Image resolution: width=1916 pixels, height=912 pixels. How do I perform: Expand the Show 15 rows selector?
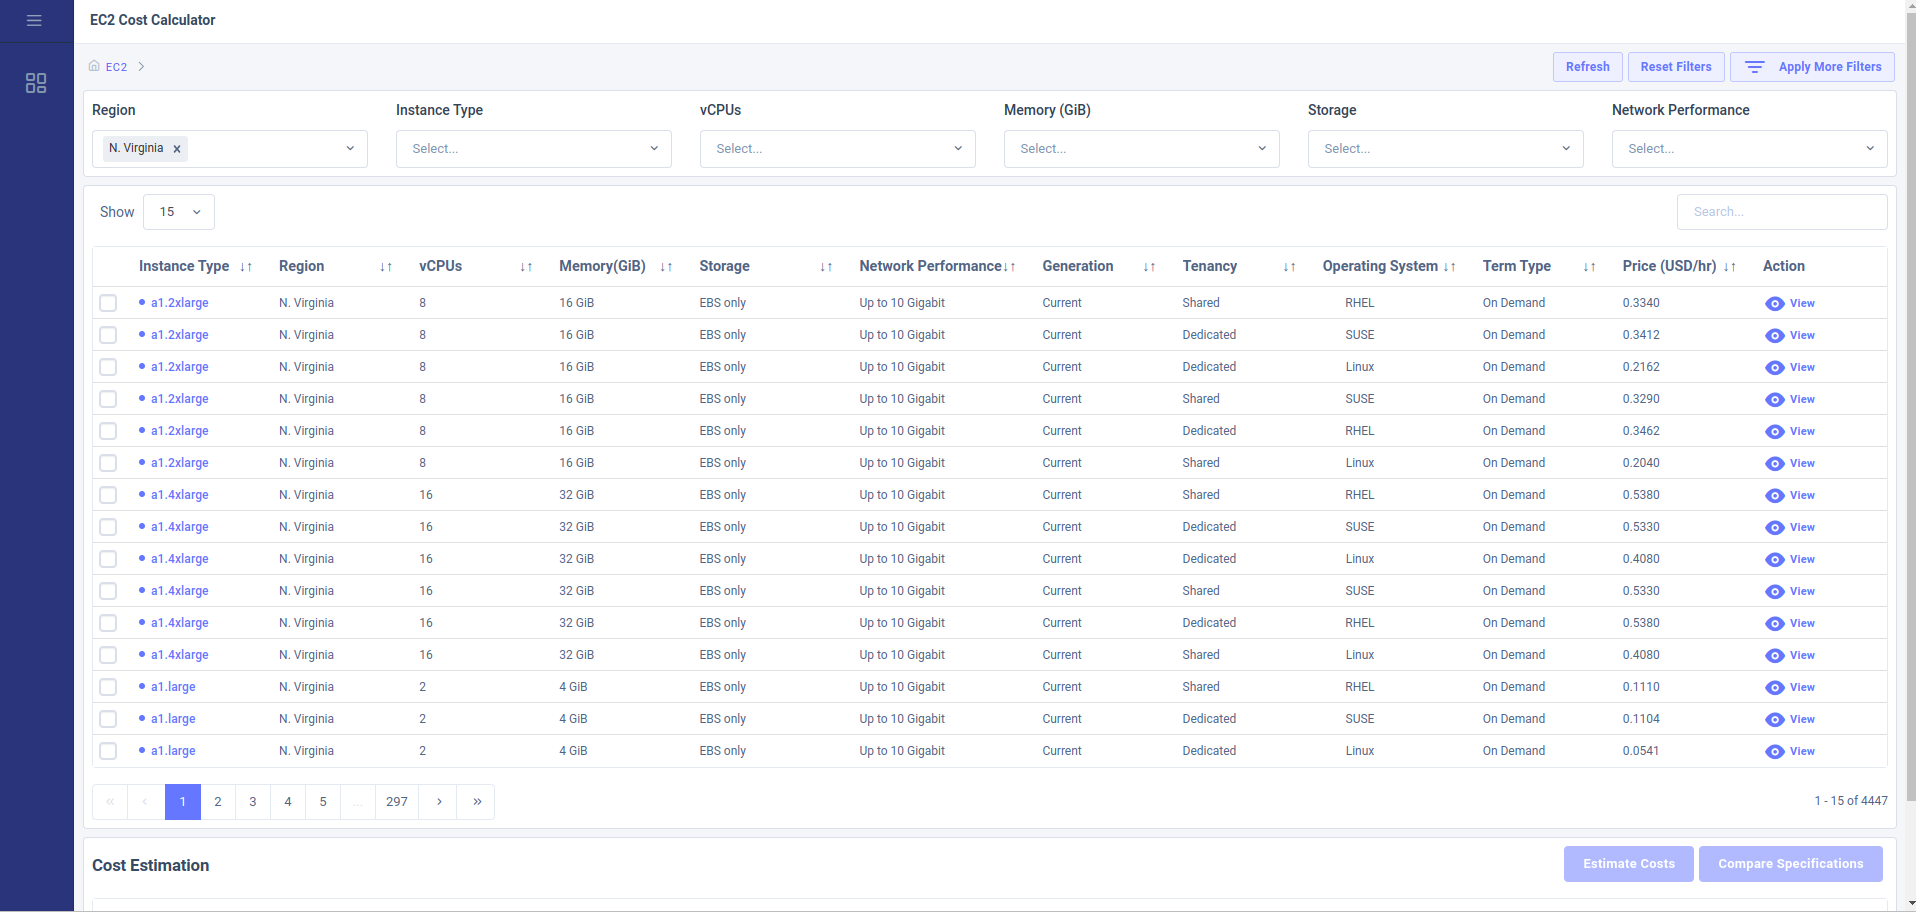(178, 211)
